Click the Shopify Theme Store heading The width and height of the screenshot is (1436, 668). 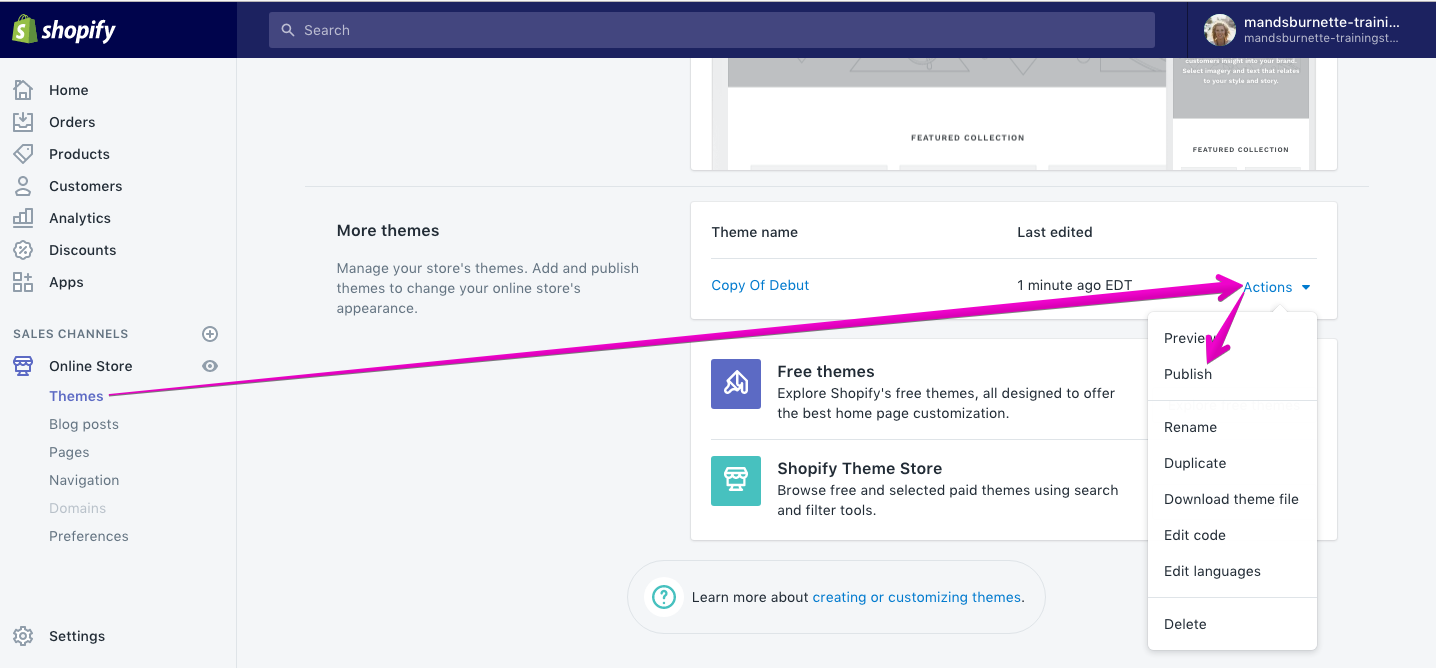pyautogui.click(x=860, y=468)
